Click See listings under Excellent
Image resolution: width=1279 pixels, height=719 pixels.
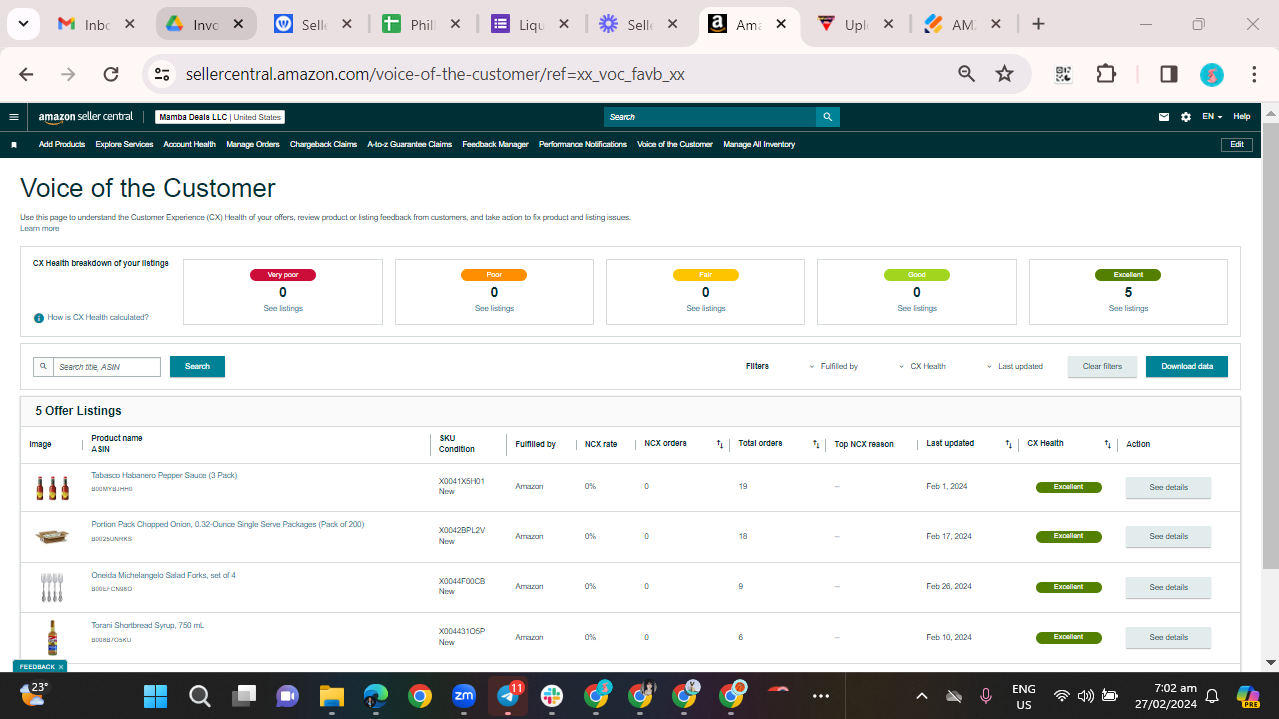[x=1128, y=309]
